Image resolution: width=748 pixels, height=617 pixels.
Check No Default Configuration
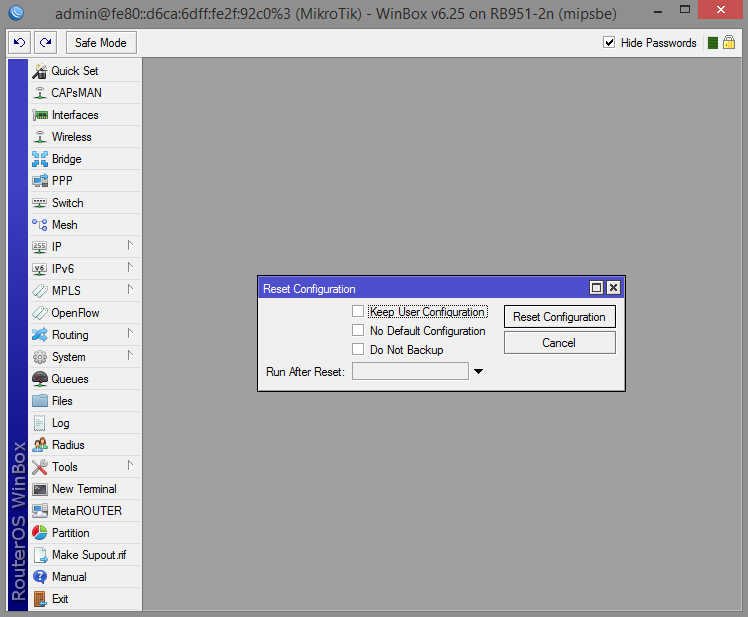(x=358, y=330)
